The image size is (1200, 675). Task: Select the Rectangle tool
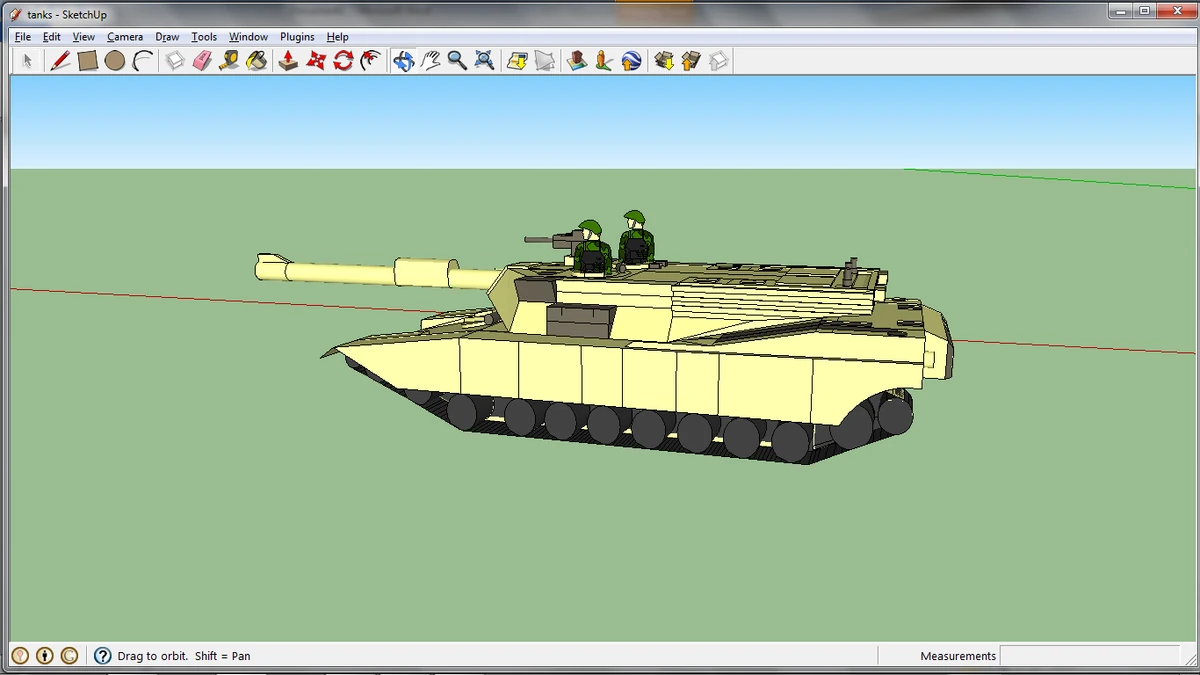[88, 60]
